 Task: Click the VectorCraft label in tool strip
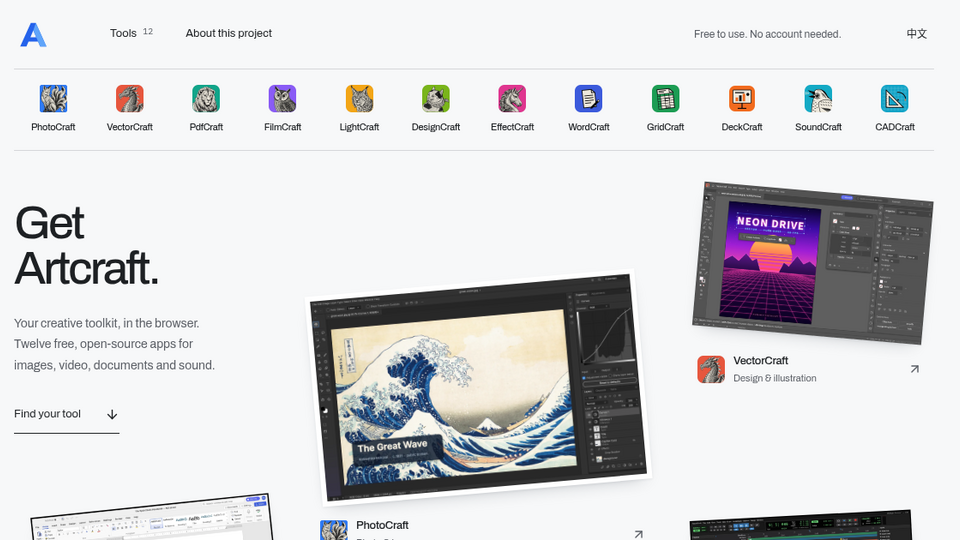(x=130, y=127)
